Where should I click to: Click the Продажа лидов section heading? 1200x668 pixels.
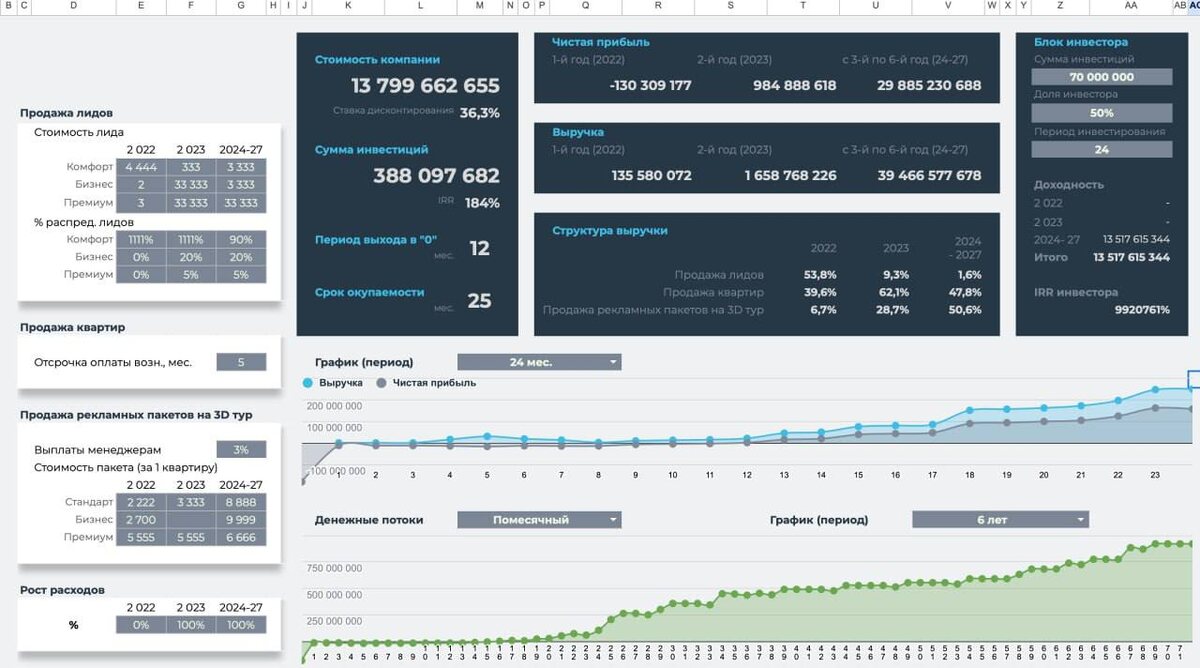(66, 113)
